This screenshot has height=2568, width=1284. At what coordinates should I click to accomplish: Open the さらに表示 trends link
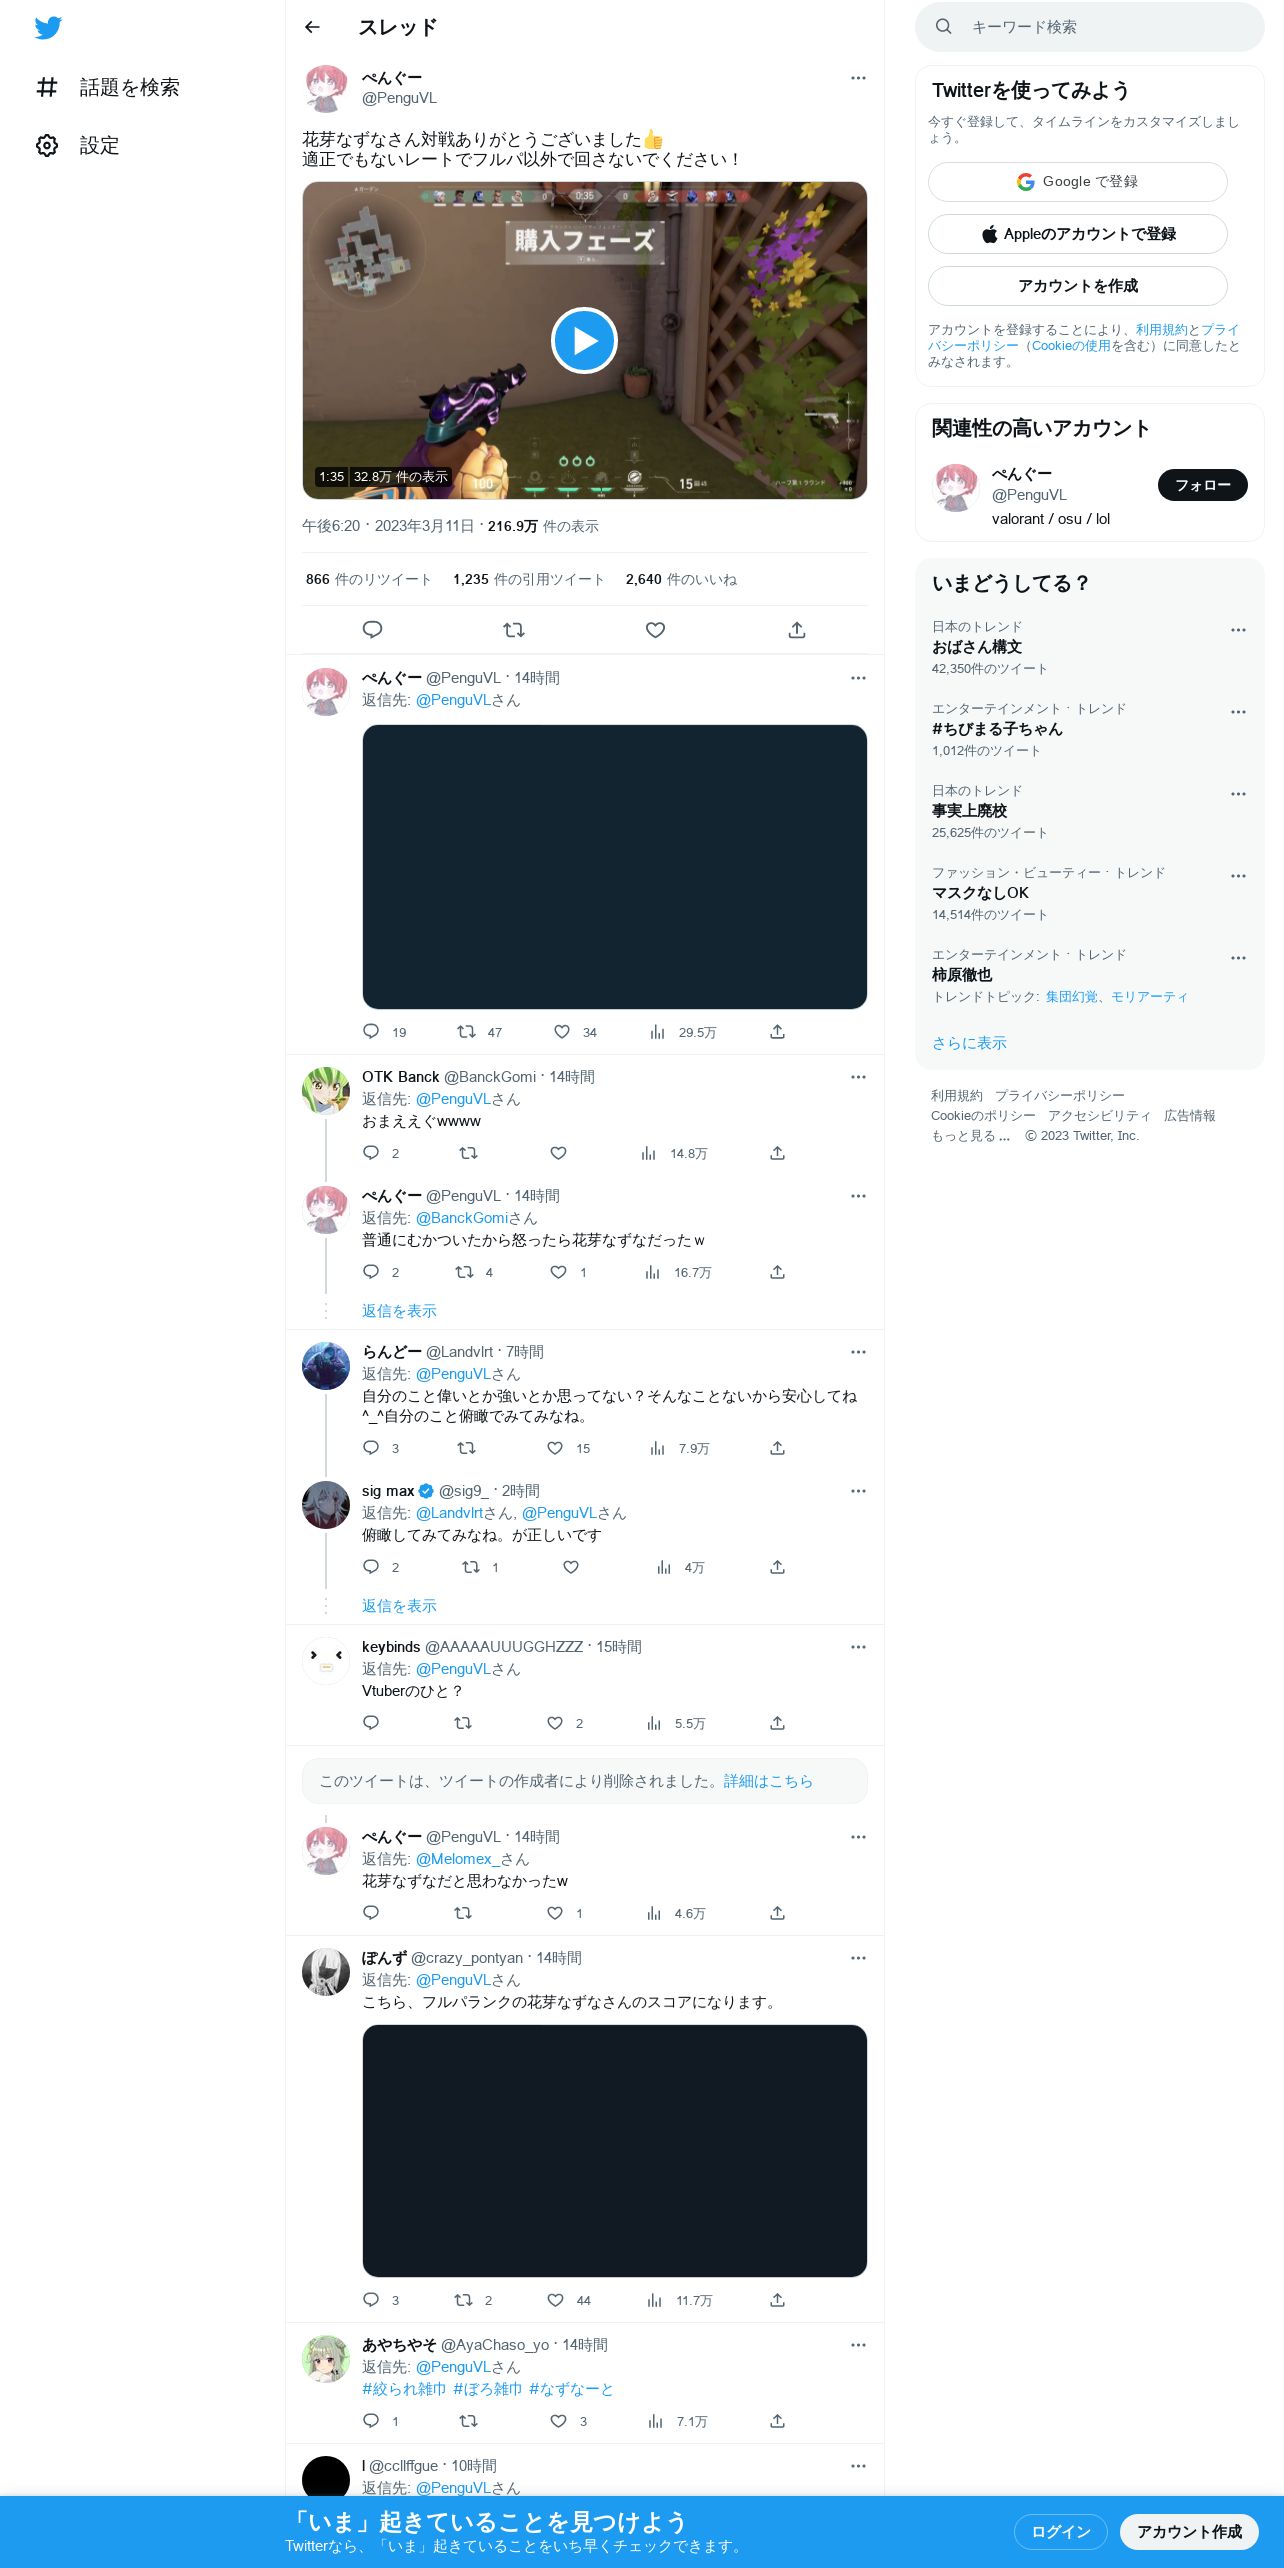point(969,1043)
